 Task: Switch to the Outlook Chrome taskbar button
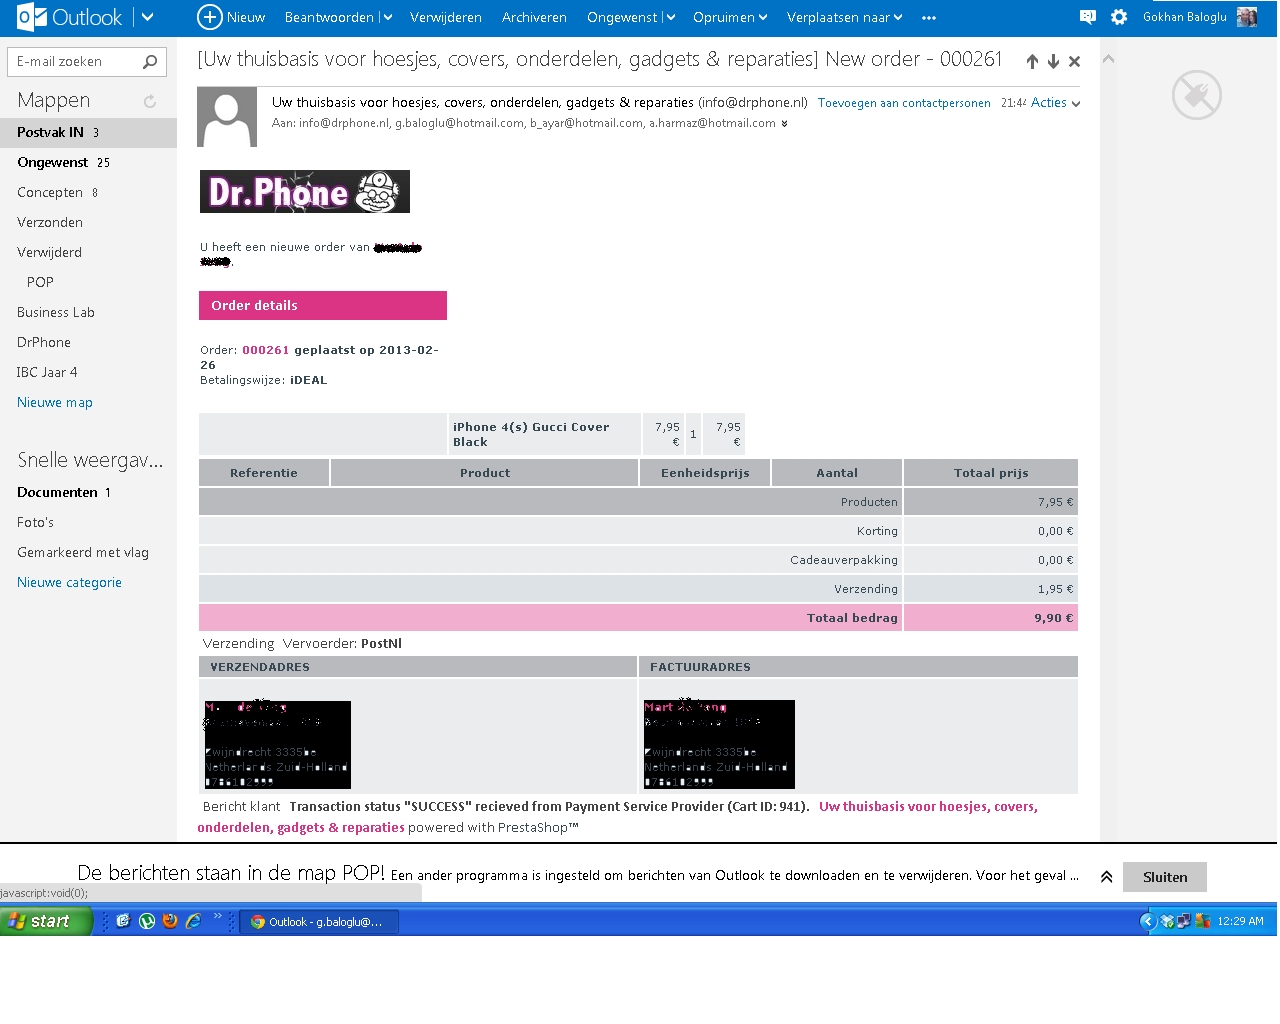tap(319, 922)
